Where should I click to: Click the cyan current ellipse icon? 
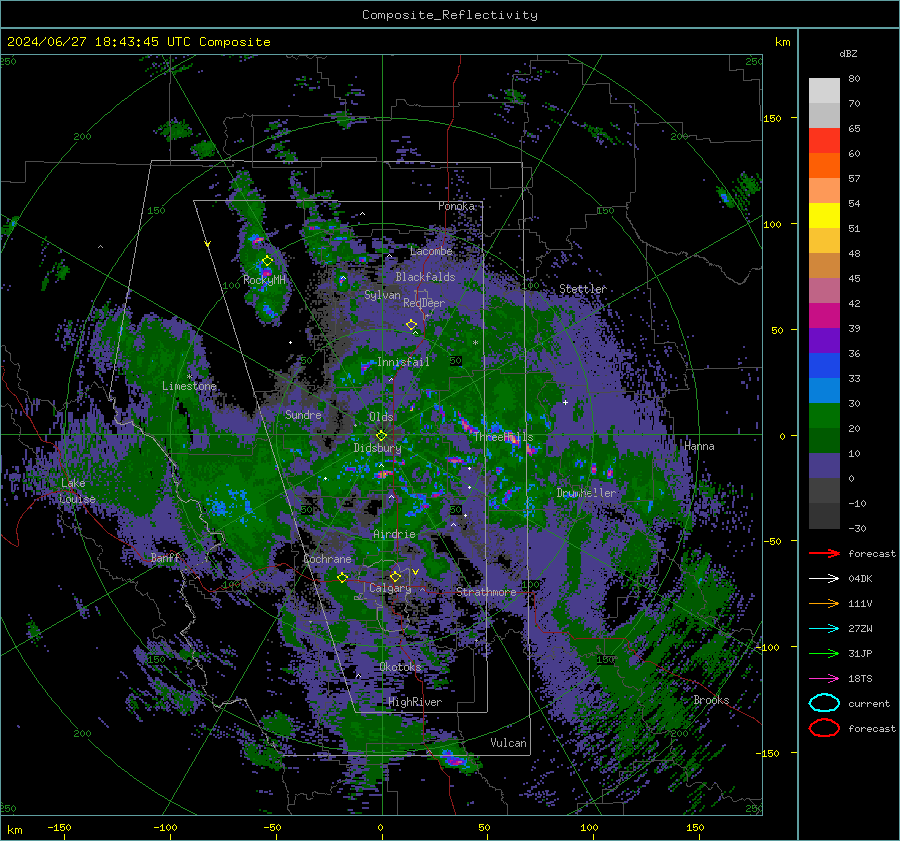(x=824, y=703)
